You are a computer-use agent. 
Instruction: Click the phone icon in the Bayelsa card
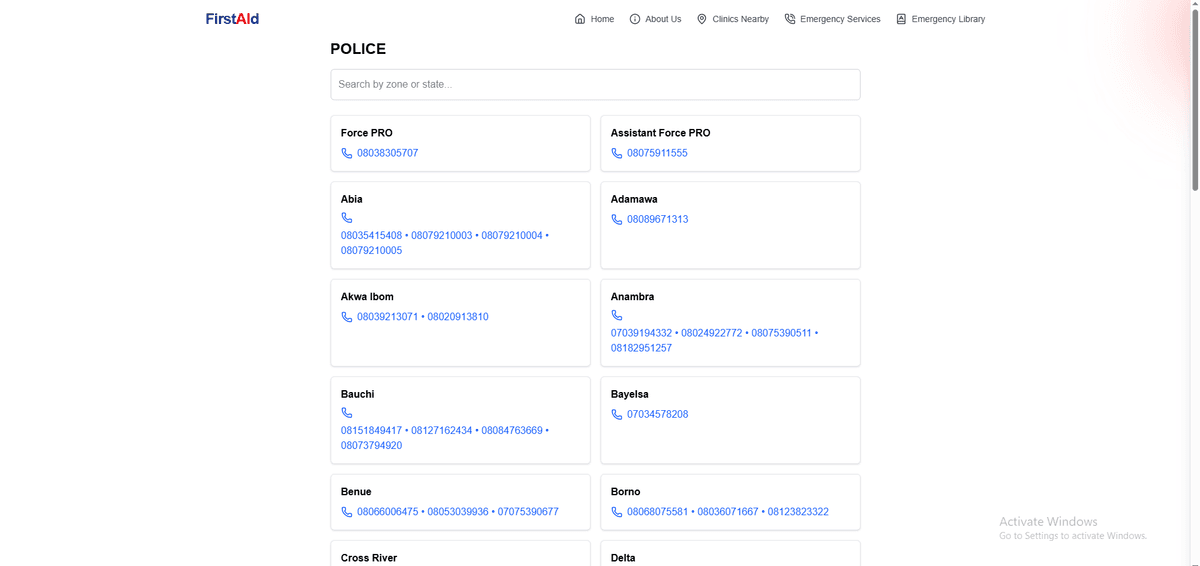tap(617, 414)
